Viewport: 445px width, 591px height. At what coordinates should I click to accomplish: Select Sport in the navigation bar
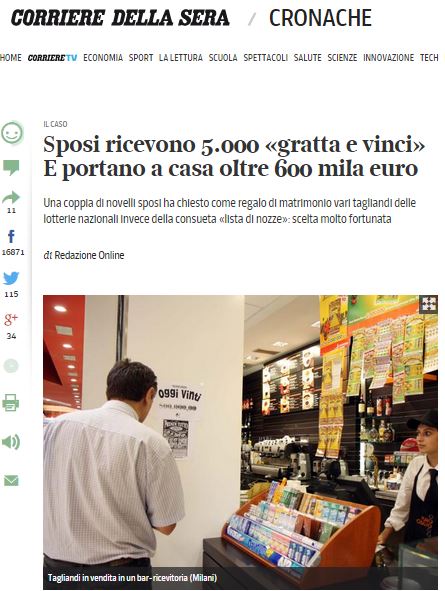pyautogui.click(x=141, y=58)
